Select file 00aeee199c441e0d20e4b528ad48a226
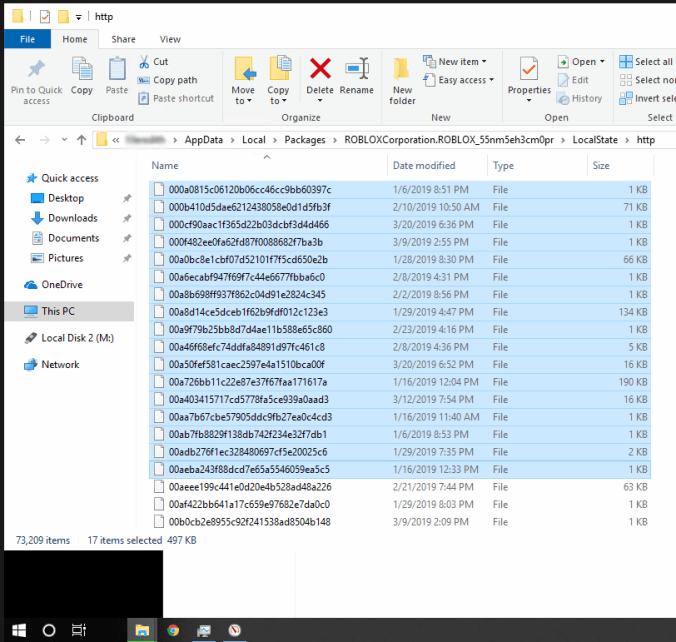 pyautogui.click(x=400, y=487)
